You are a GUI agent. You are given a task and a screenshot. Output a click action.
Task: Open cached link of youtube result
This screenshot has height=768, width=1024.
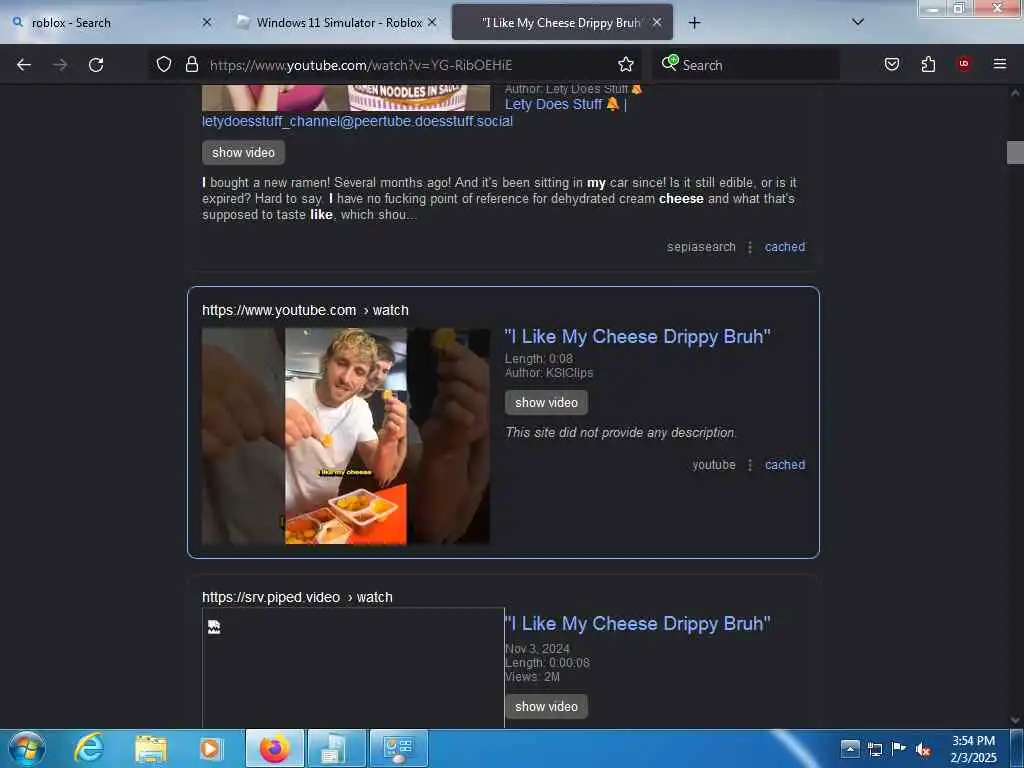coord(785,464)
